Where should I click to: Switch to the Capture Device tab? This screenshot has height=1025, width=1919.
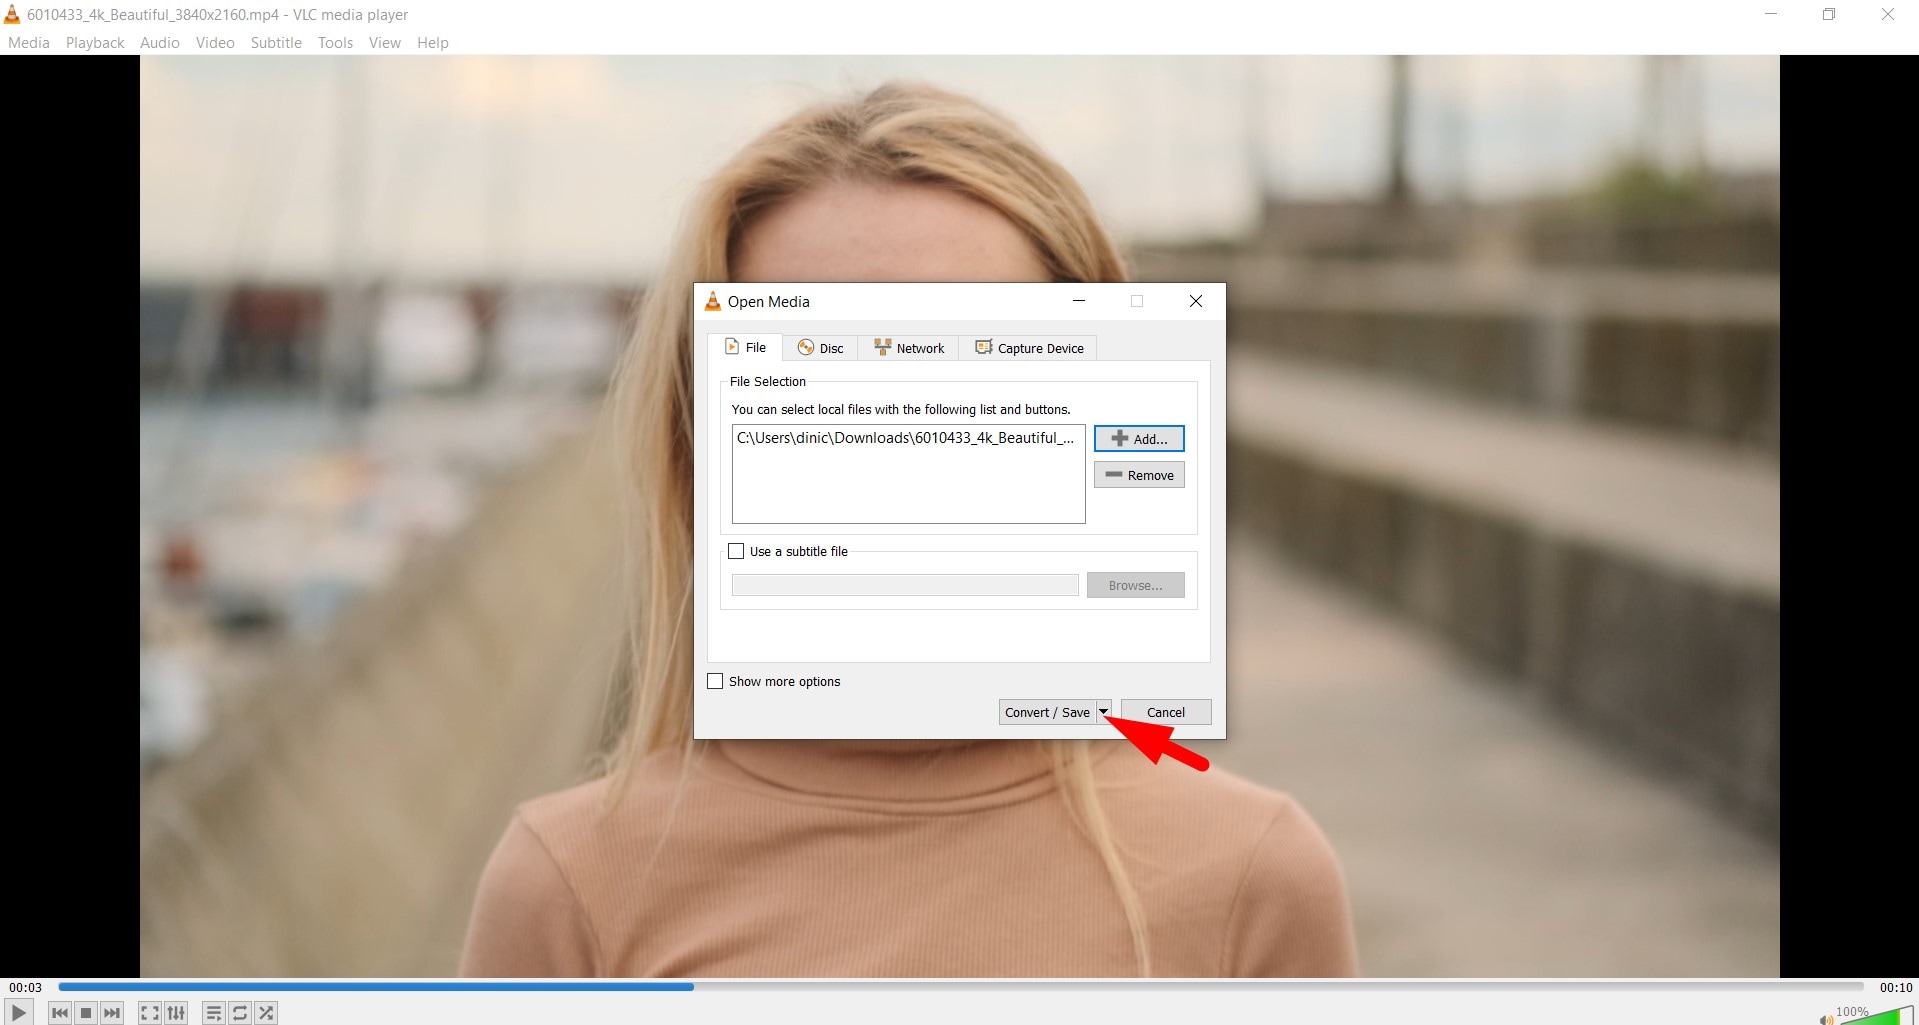point(1029,348)
